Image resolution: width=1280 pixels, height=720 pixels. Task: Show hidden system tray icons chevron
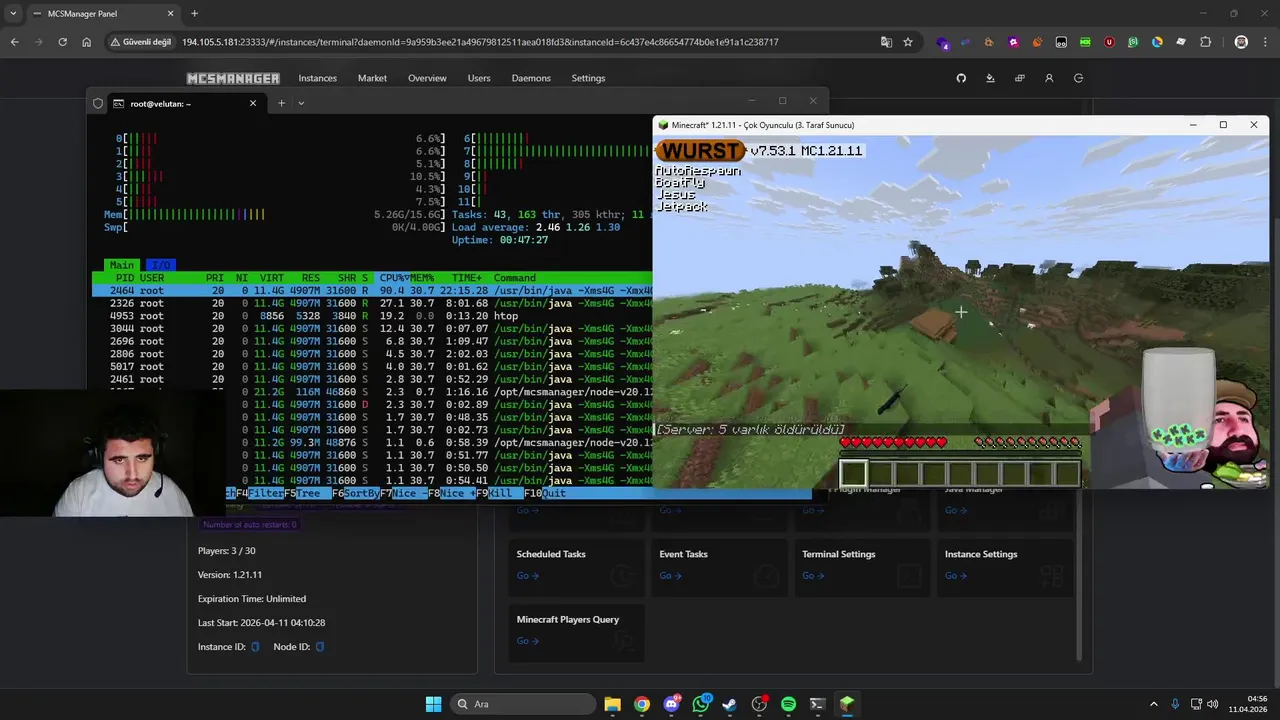1153,704
